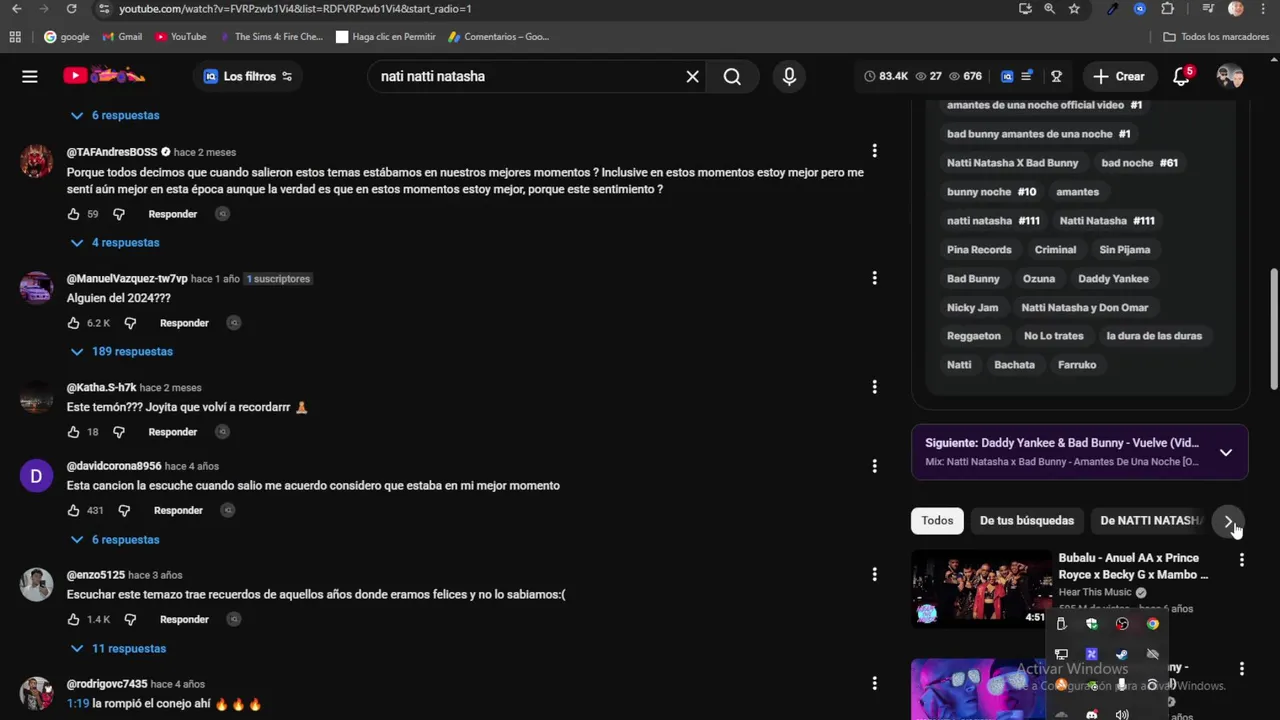The image size is (1280, 720).
Task: Dislike the @enzo5125 comment
Action: tap(130, 619)
